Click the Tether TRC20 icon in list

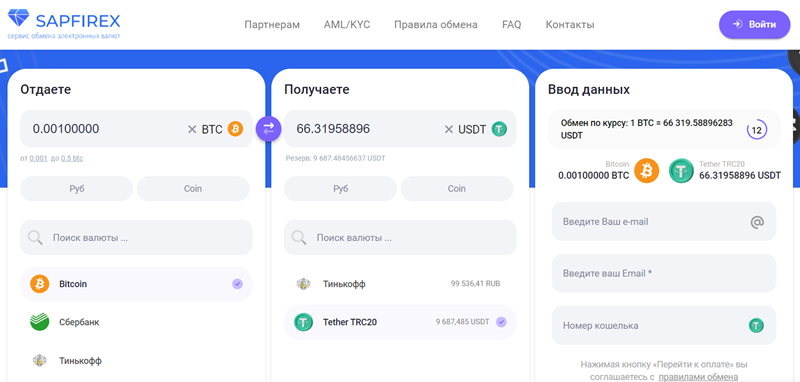coord(303,322)
